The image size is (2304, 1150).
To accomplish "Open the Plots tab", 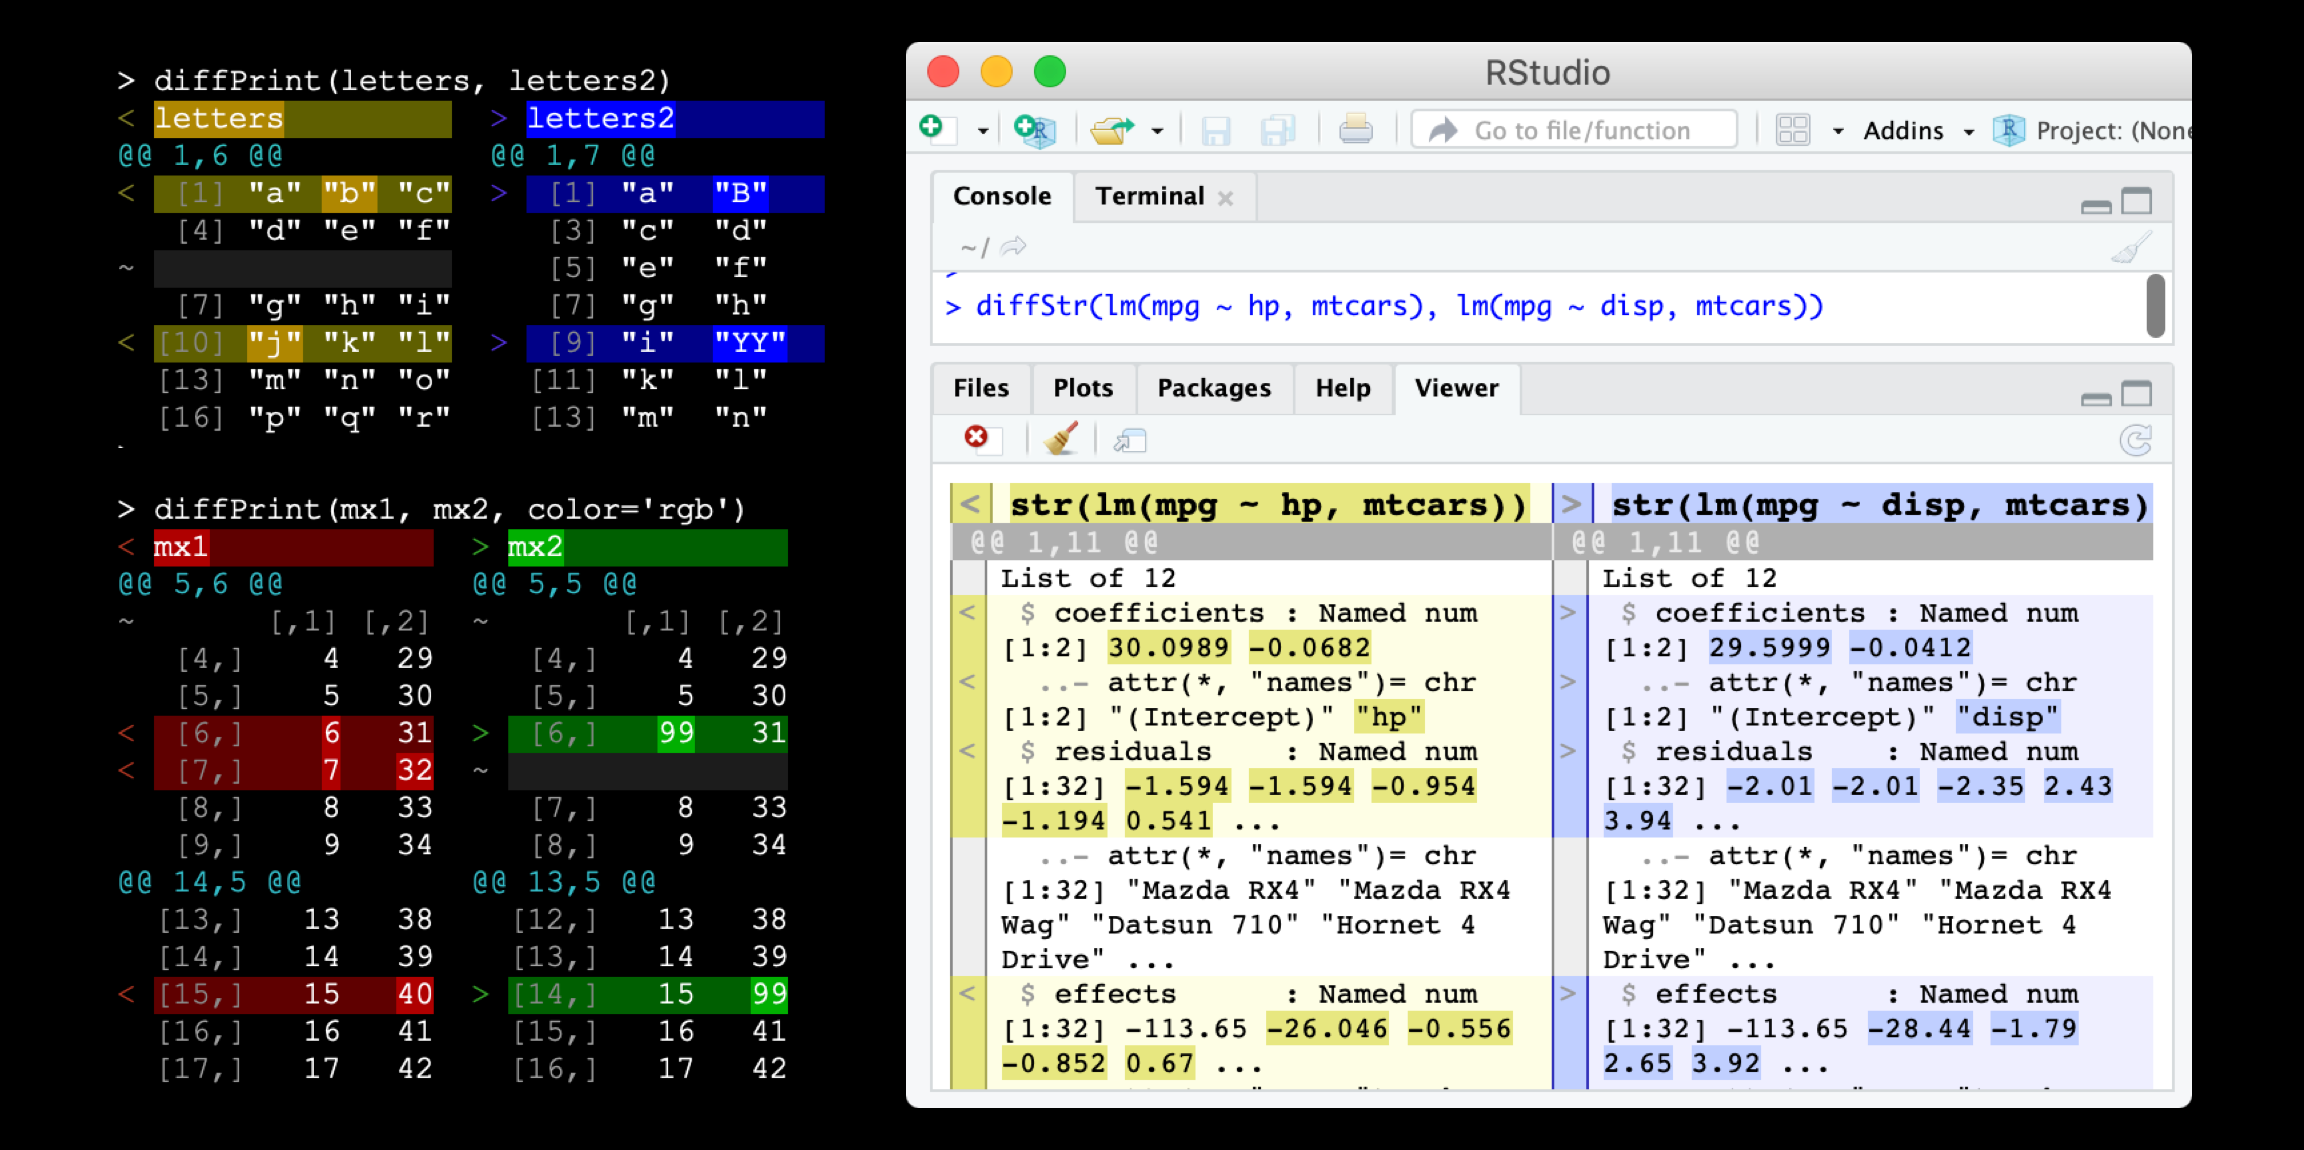I will (x=1082, y=388).
